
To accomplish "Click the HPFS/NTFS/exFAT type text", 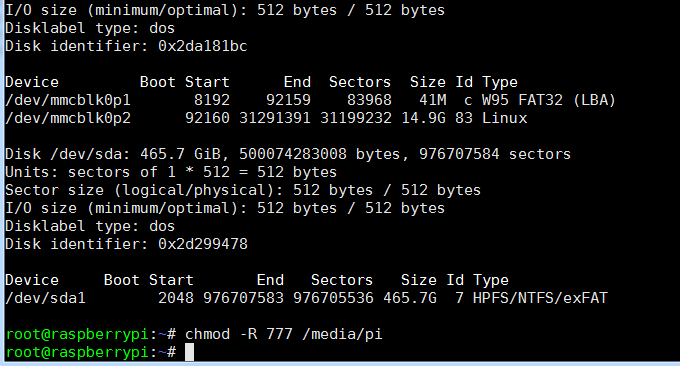I will [540, 298].
